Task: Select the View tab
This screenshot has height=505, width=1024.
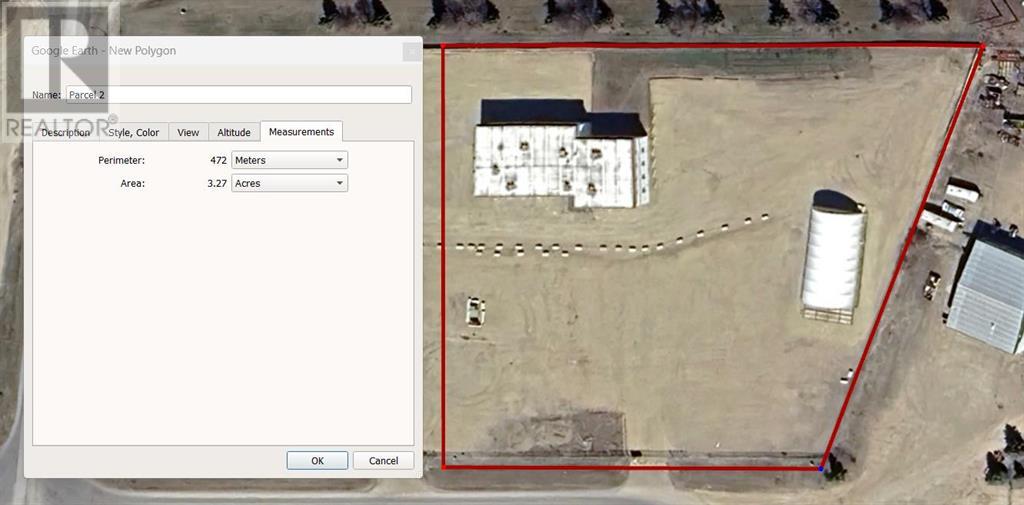Action: pyautogui.click(x=188, y=132)
